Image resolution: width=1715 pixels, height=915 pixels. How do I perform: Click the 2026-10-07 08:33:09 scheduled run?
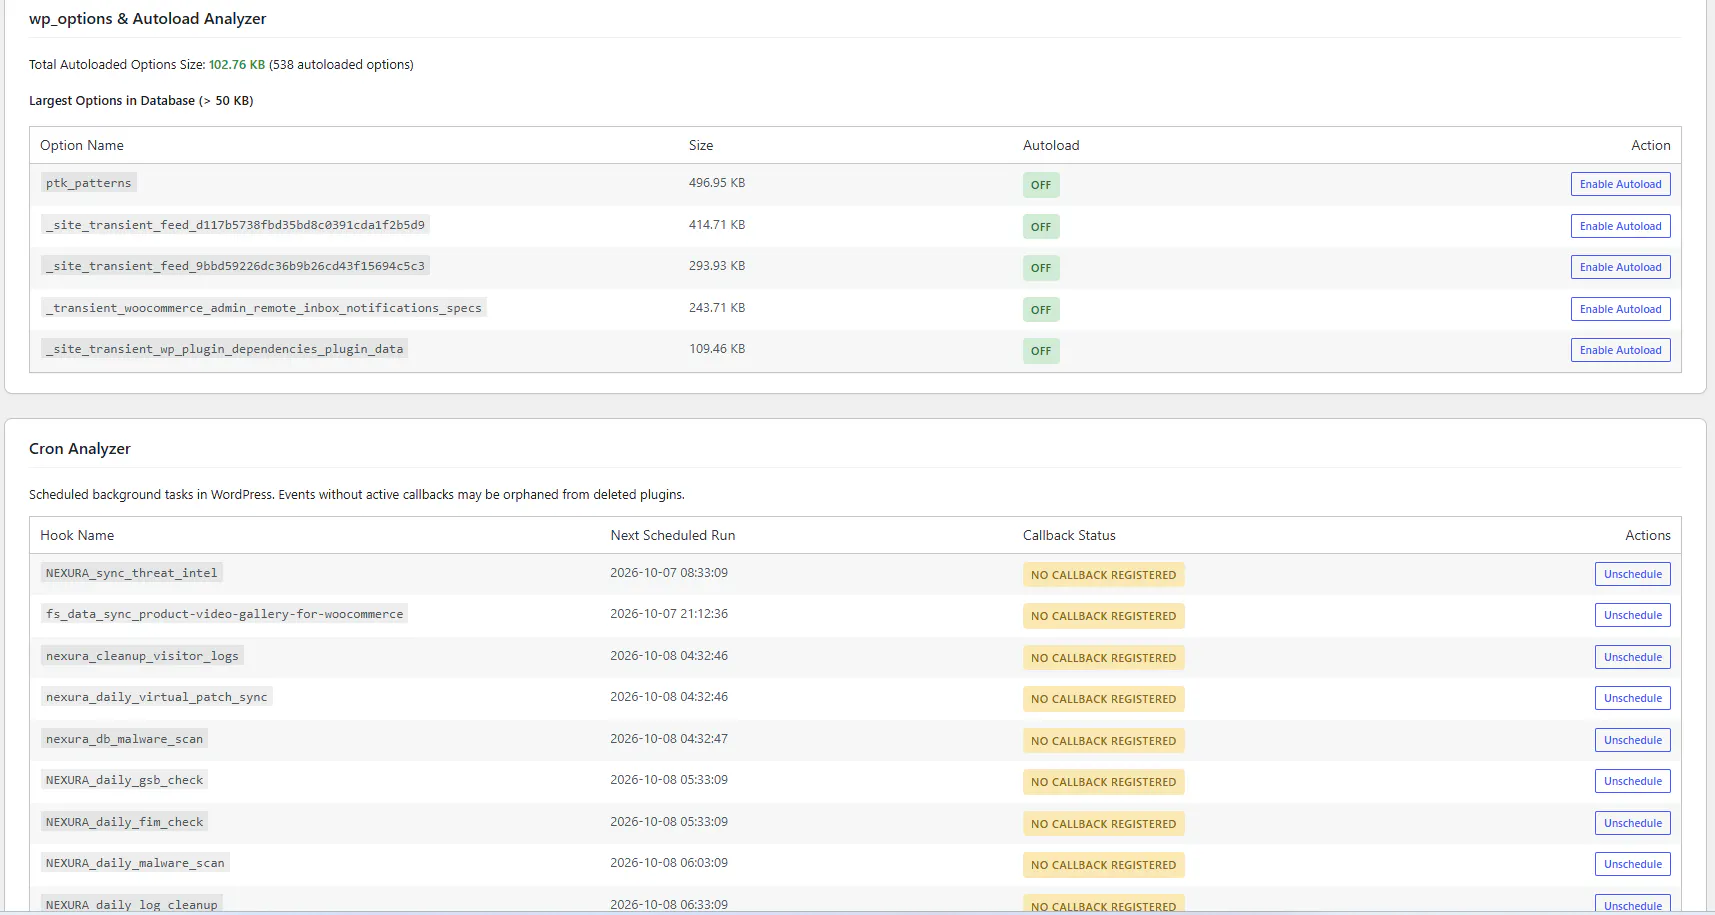click(x=669, y=573)
